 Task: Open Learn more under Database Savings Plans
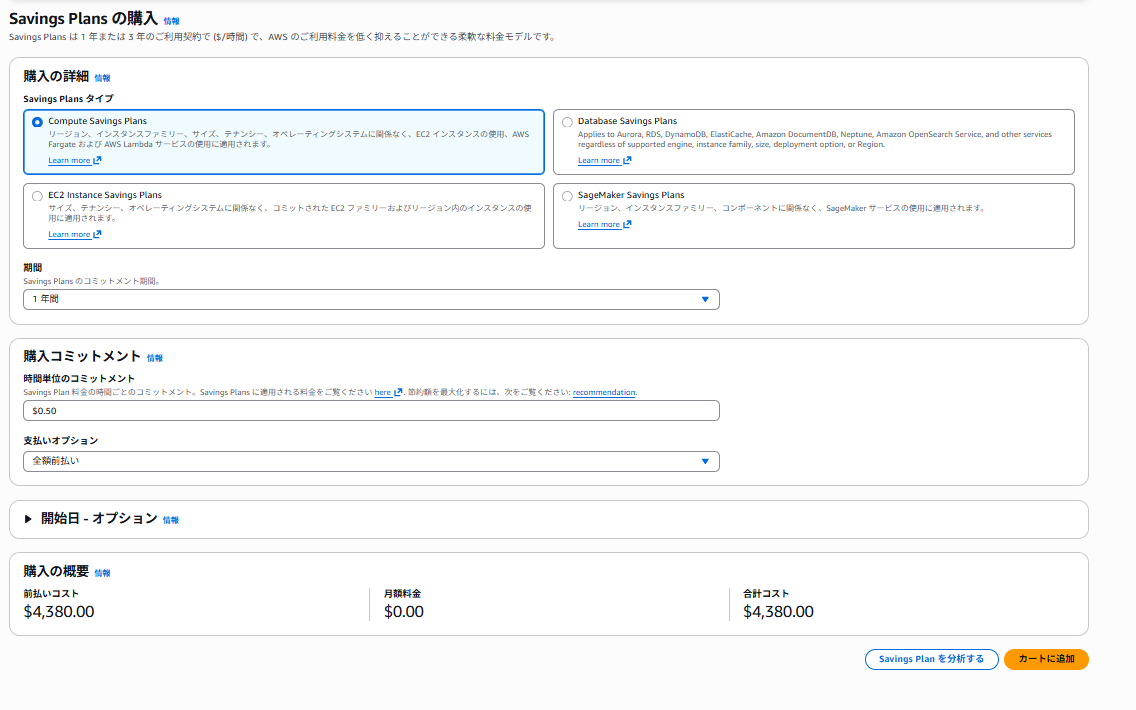[x=598, y=161]
